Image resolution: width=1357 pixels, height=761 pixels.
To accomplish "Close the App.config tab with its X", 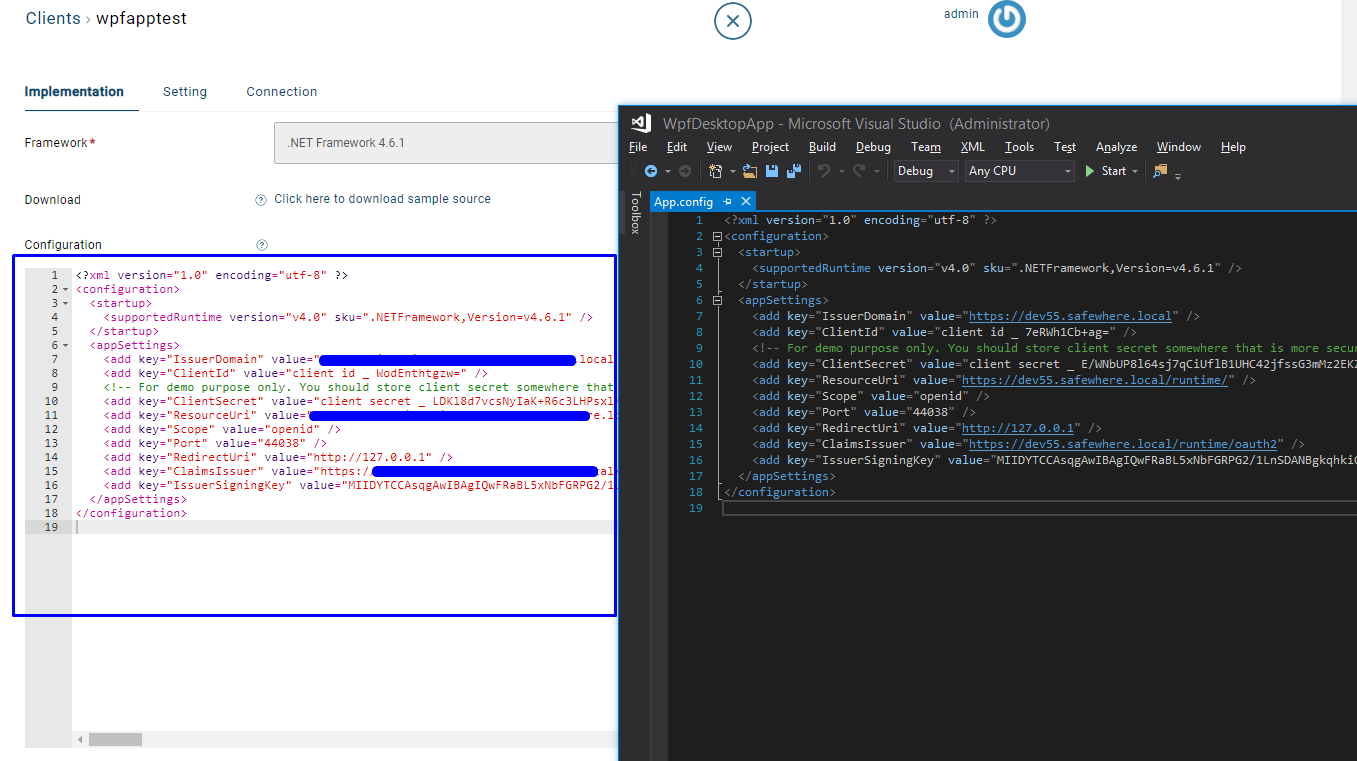I will (x=746, y=202).
